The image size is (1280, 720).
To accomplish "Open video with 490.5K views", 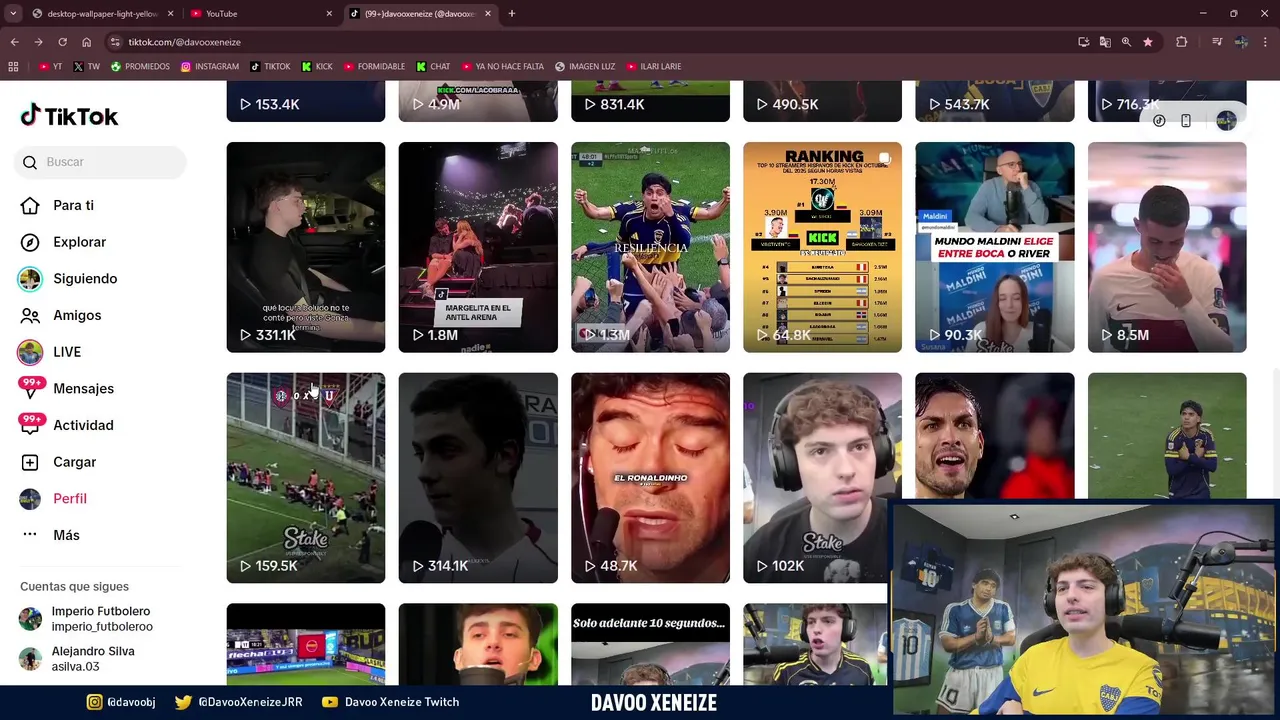I will point(822,101).
